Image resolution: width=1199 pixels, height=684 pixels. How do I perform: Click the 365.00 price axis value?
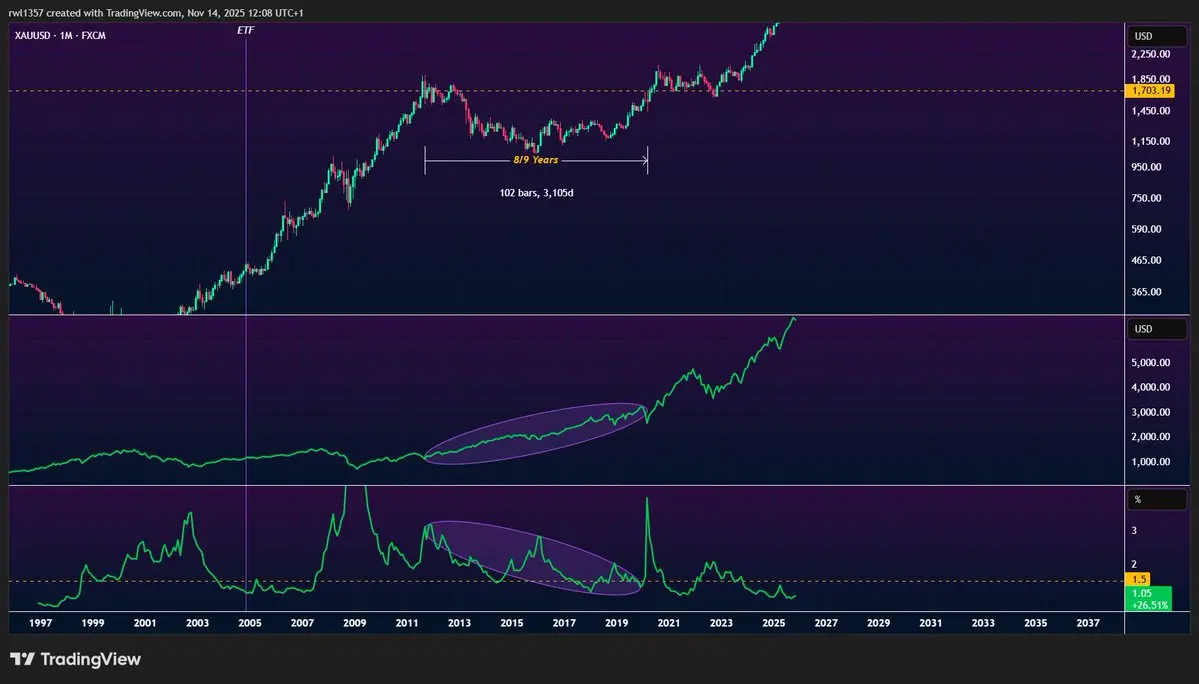pyautogui.click(x=1146, y=292)
